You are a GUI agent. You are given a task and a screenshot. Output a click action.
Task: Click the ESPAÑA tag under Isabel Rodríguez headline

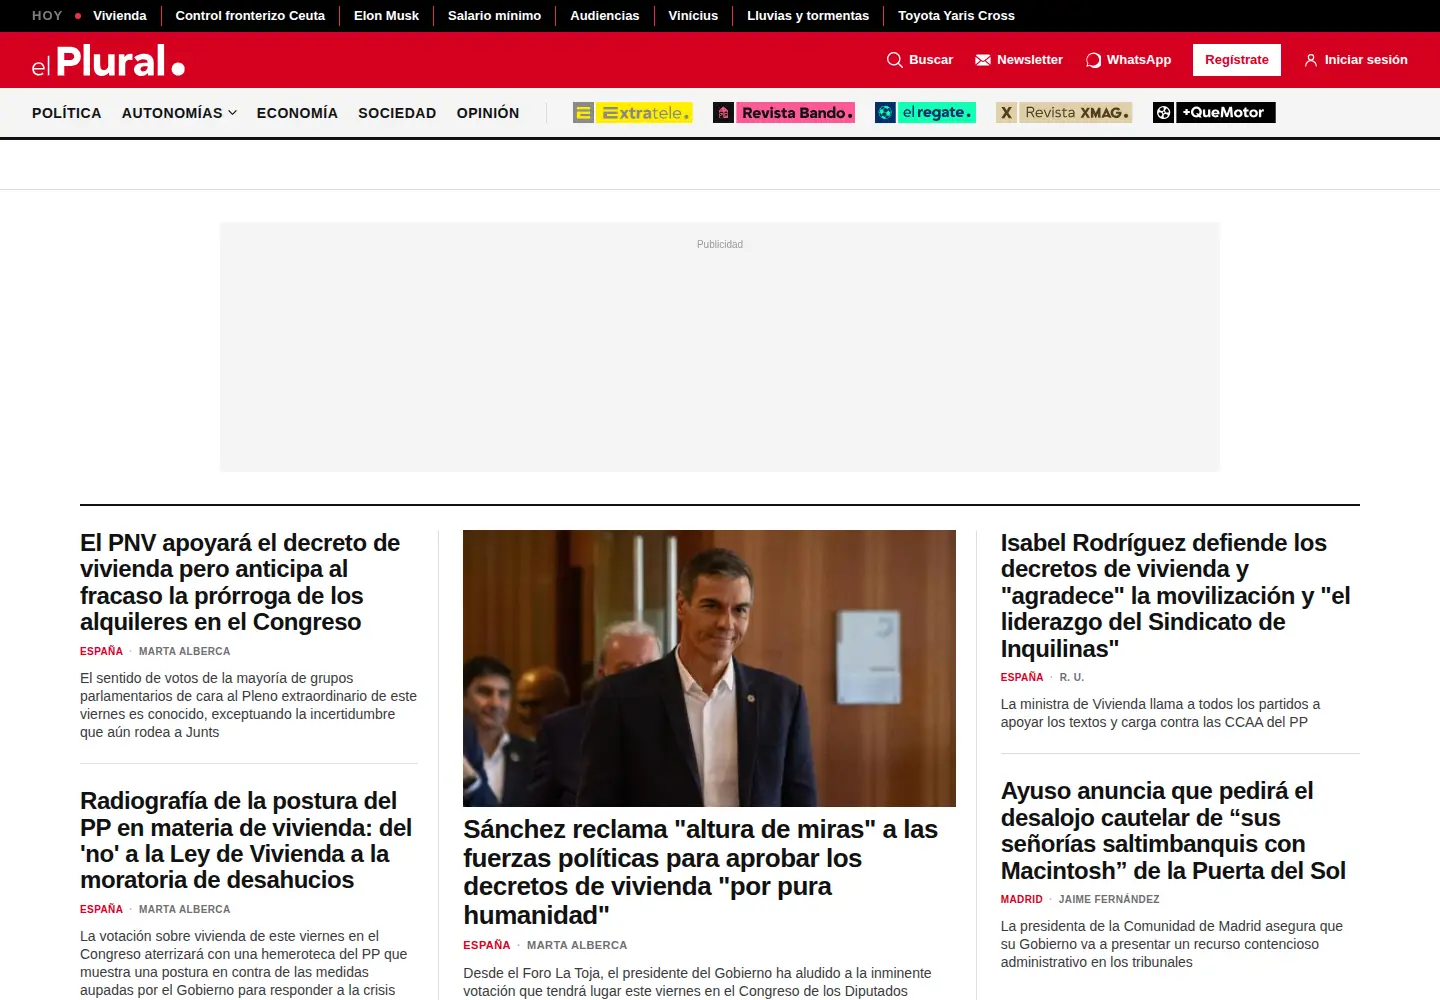(1022, 678)
